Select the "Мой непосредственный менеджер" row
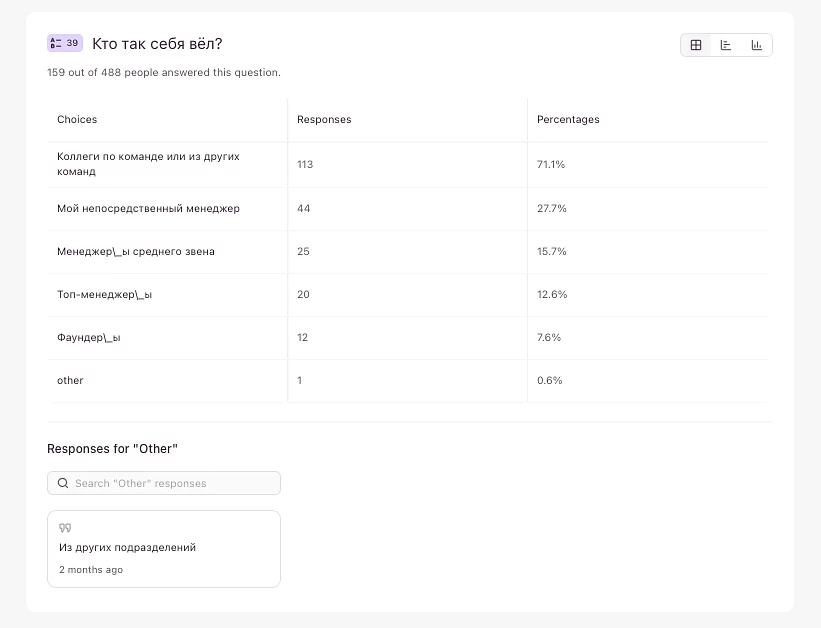This screenshot has width=821, height=628. (x=148, y=208)
